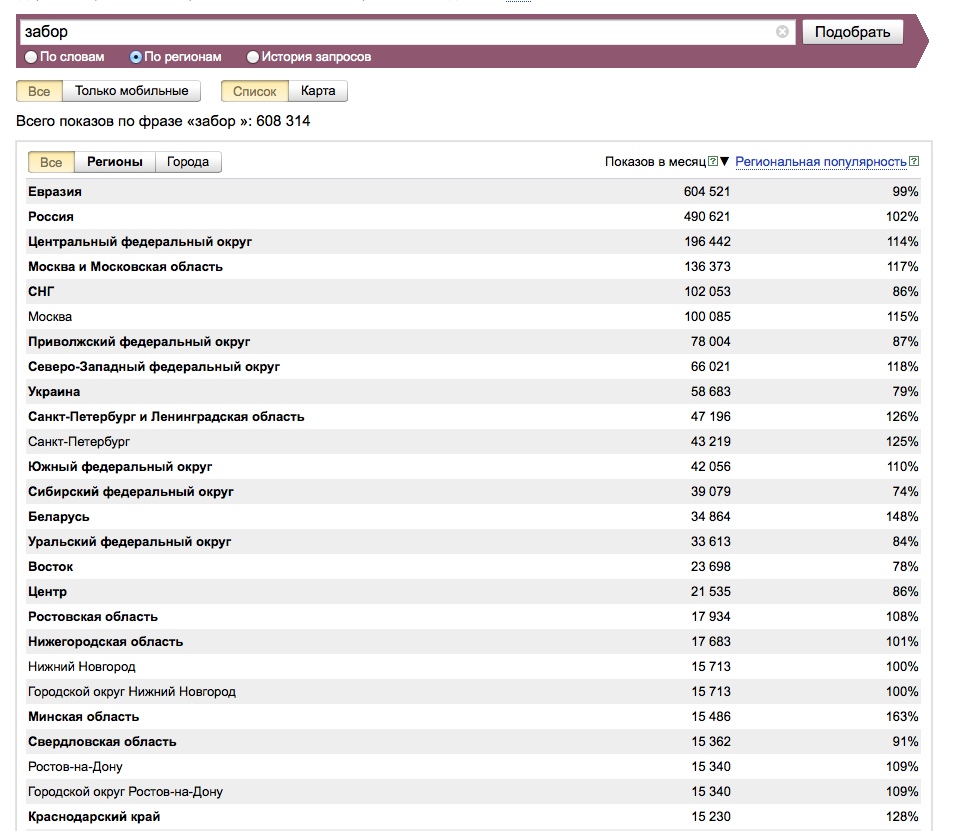Select the «История запросов» radio button
The image size is (954, 831).
coord(253,57)
